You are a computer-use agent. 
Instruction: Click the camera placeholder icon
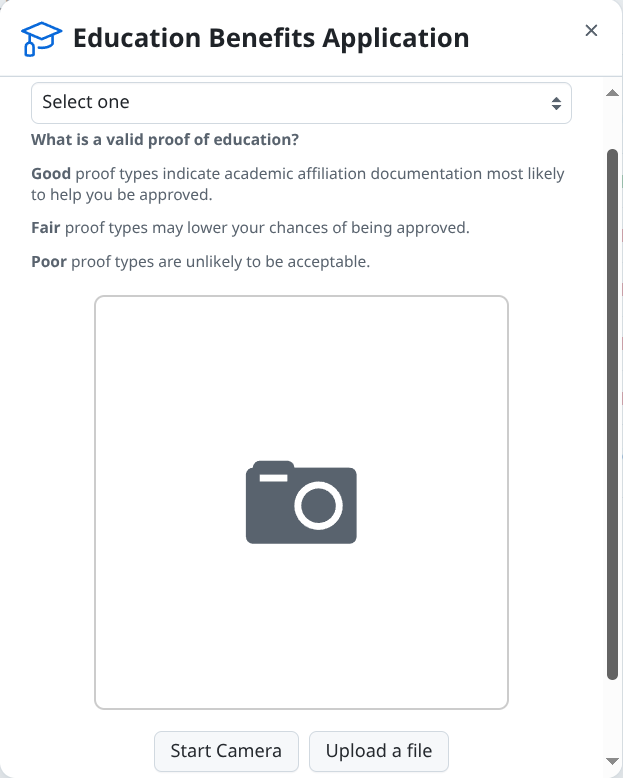tap(301, 502)
